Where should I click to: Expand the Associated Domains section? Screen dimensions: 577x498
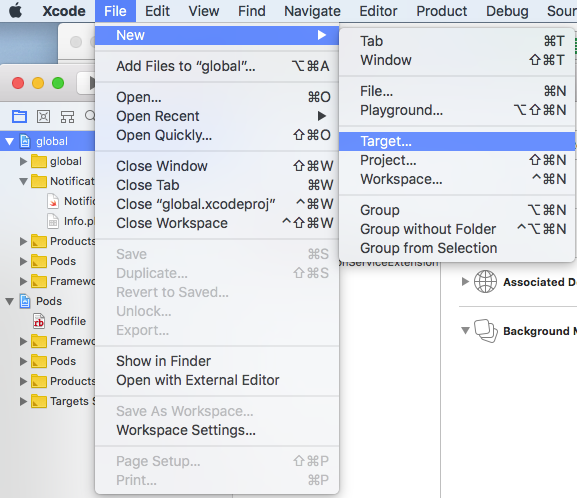click(x=465, y=282)
